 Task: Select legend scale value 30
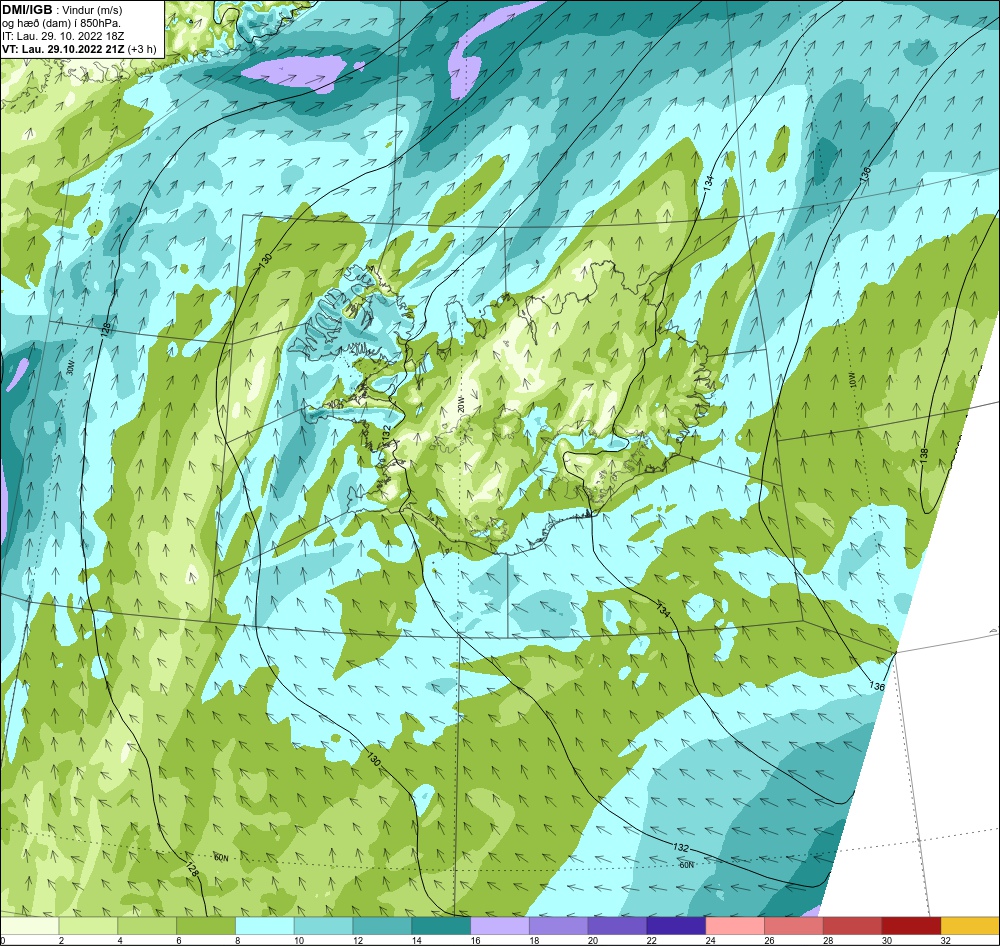coord(886,940)
